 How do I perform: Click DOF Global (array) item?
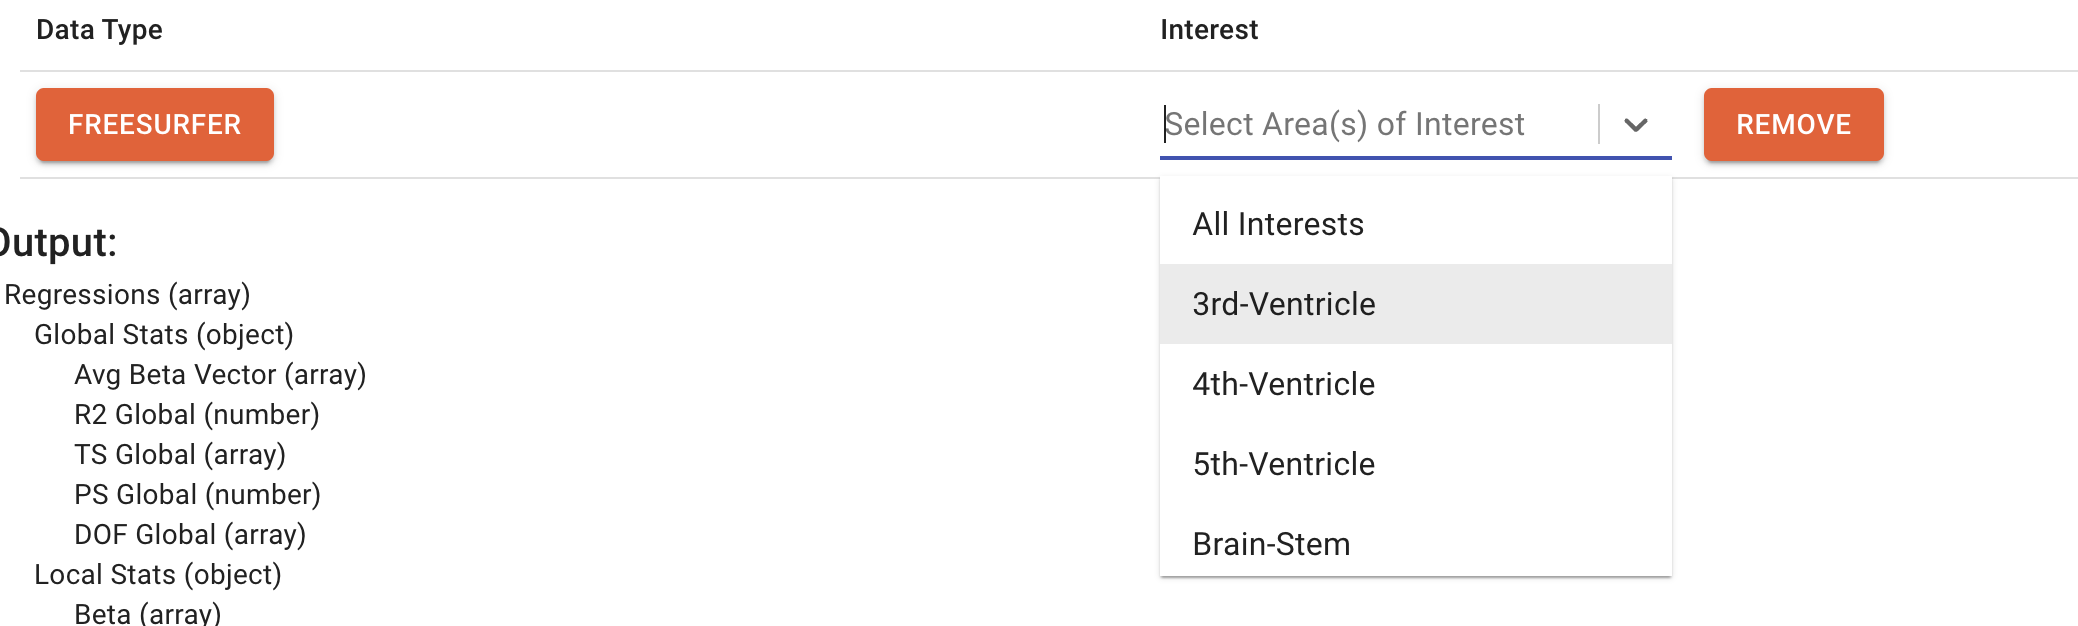pos(190,535)
